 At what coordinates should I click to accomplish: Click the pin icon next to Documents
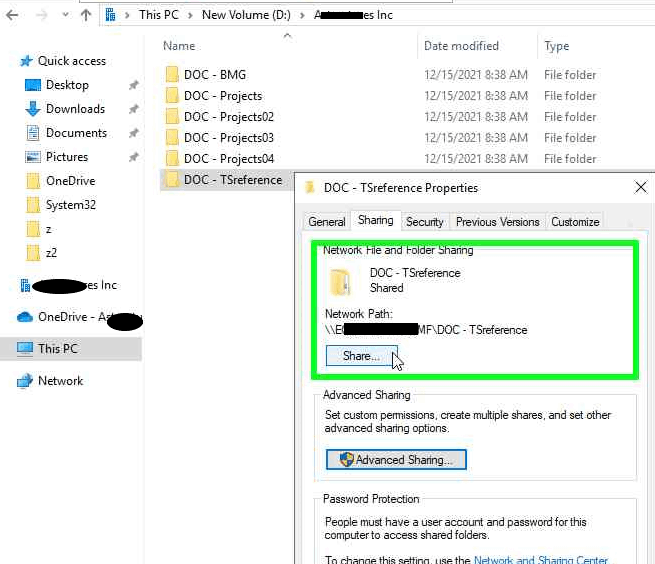point(133,133)
